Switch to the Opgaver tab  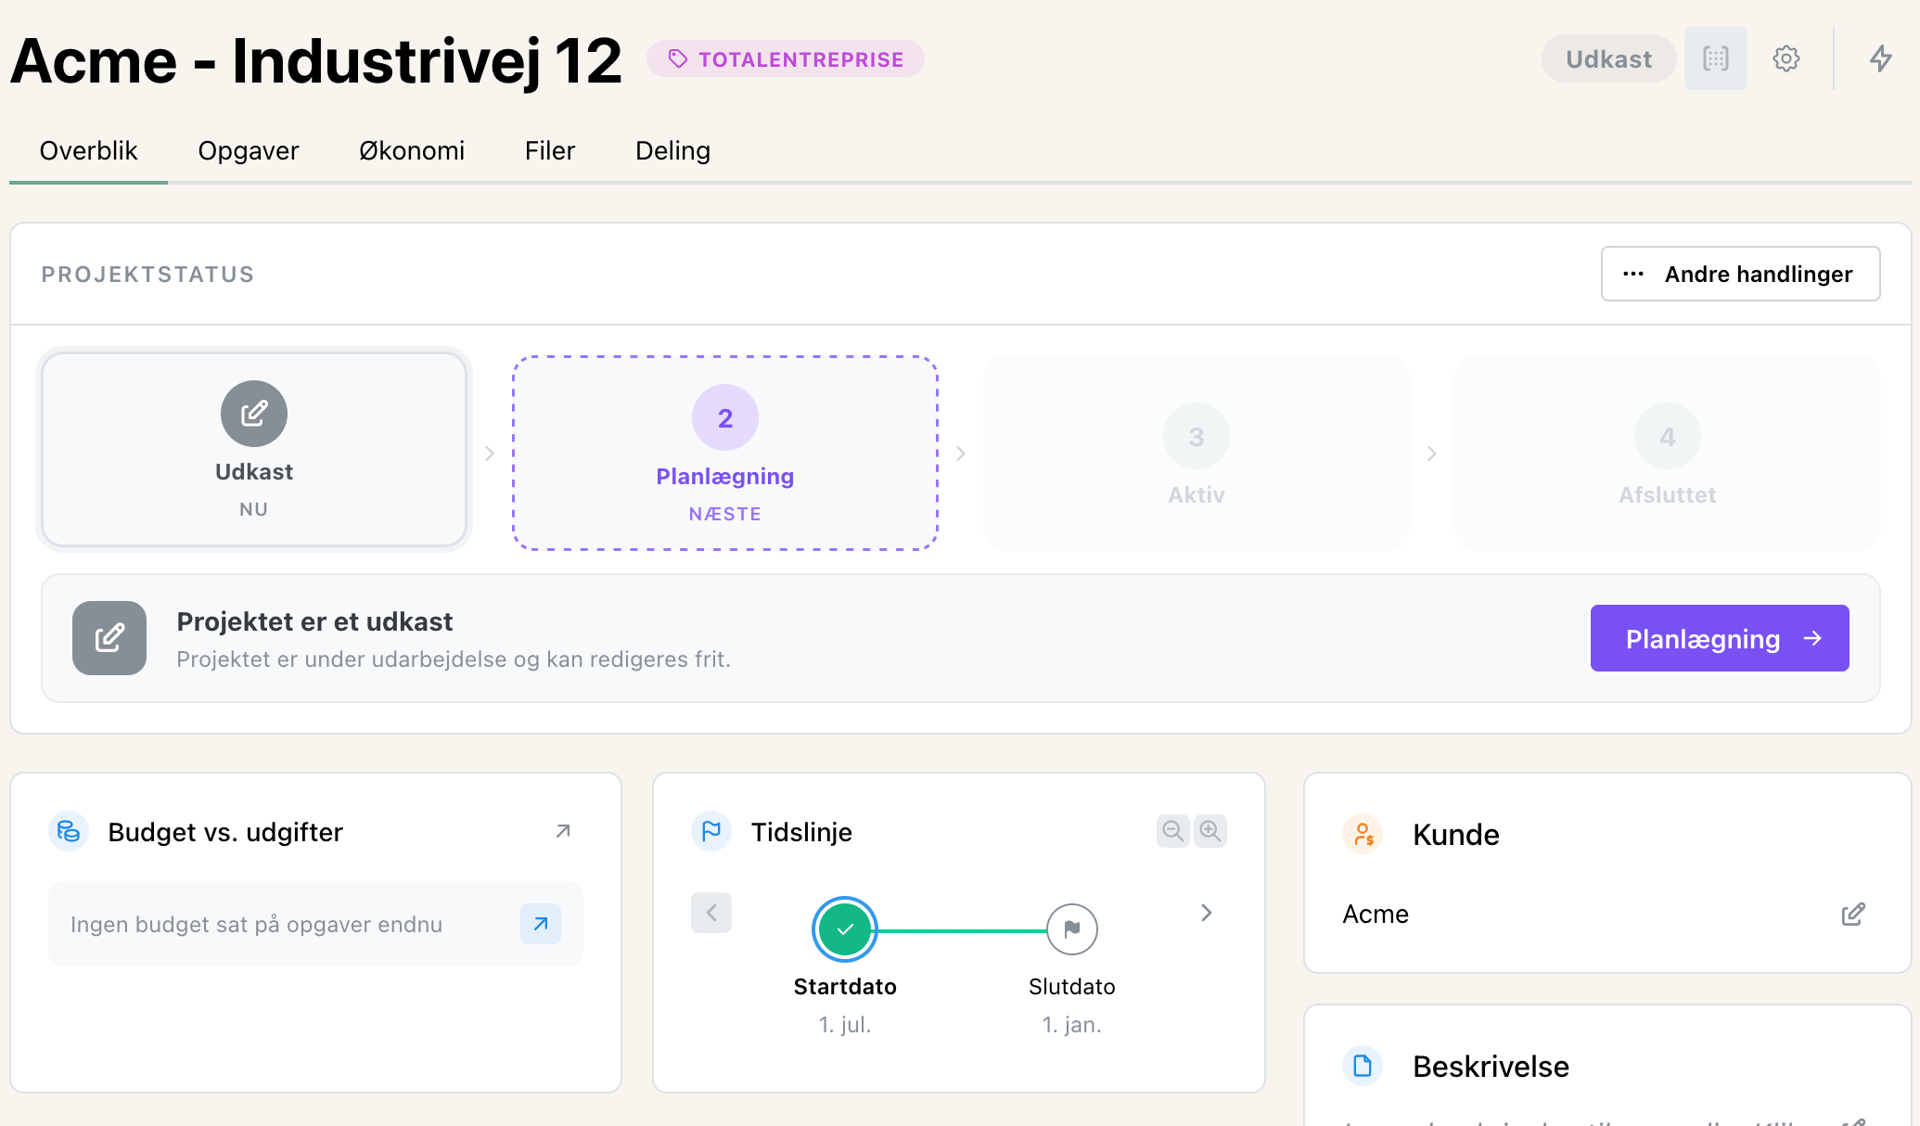[248, 150]
